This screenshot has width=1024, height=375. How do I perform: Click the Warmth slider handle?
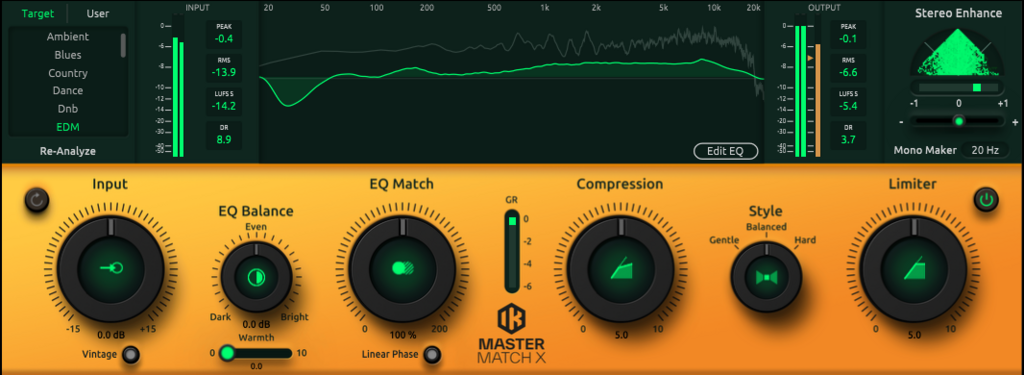(227, 353)
